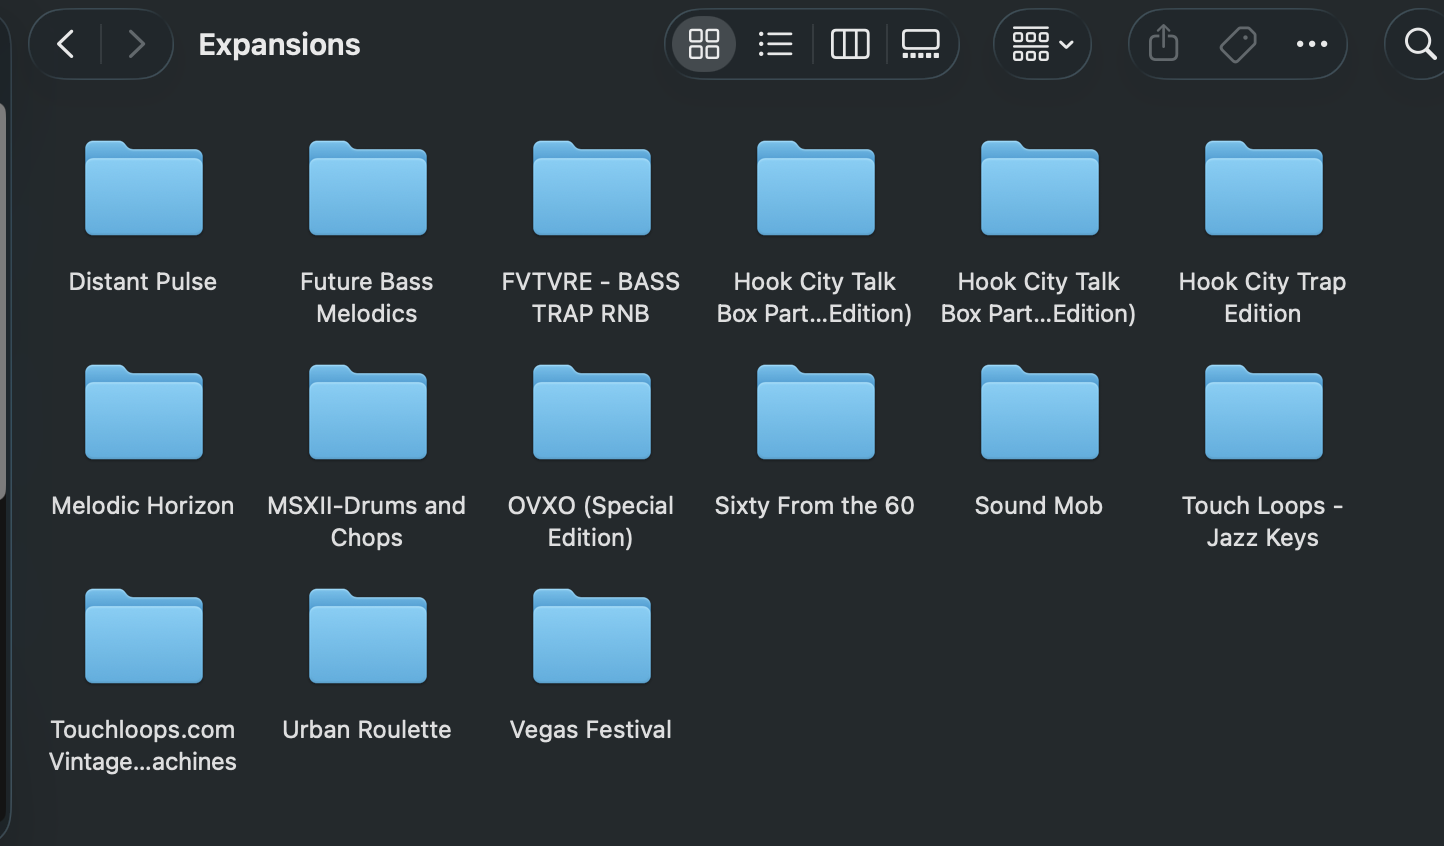Open the search magnifier
Screen dimensions: 1444x846
pyautogui.click(x=1420, y=44)
